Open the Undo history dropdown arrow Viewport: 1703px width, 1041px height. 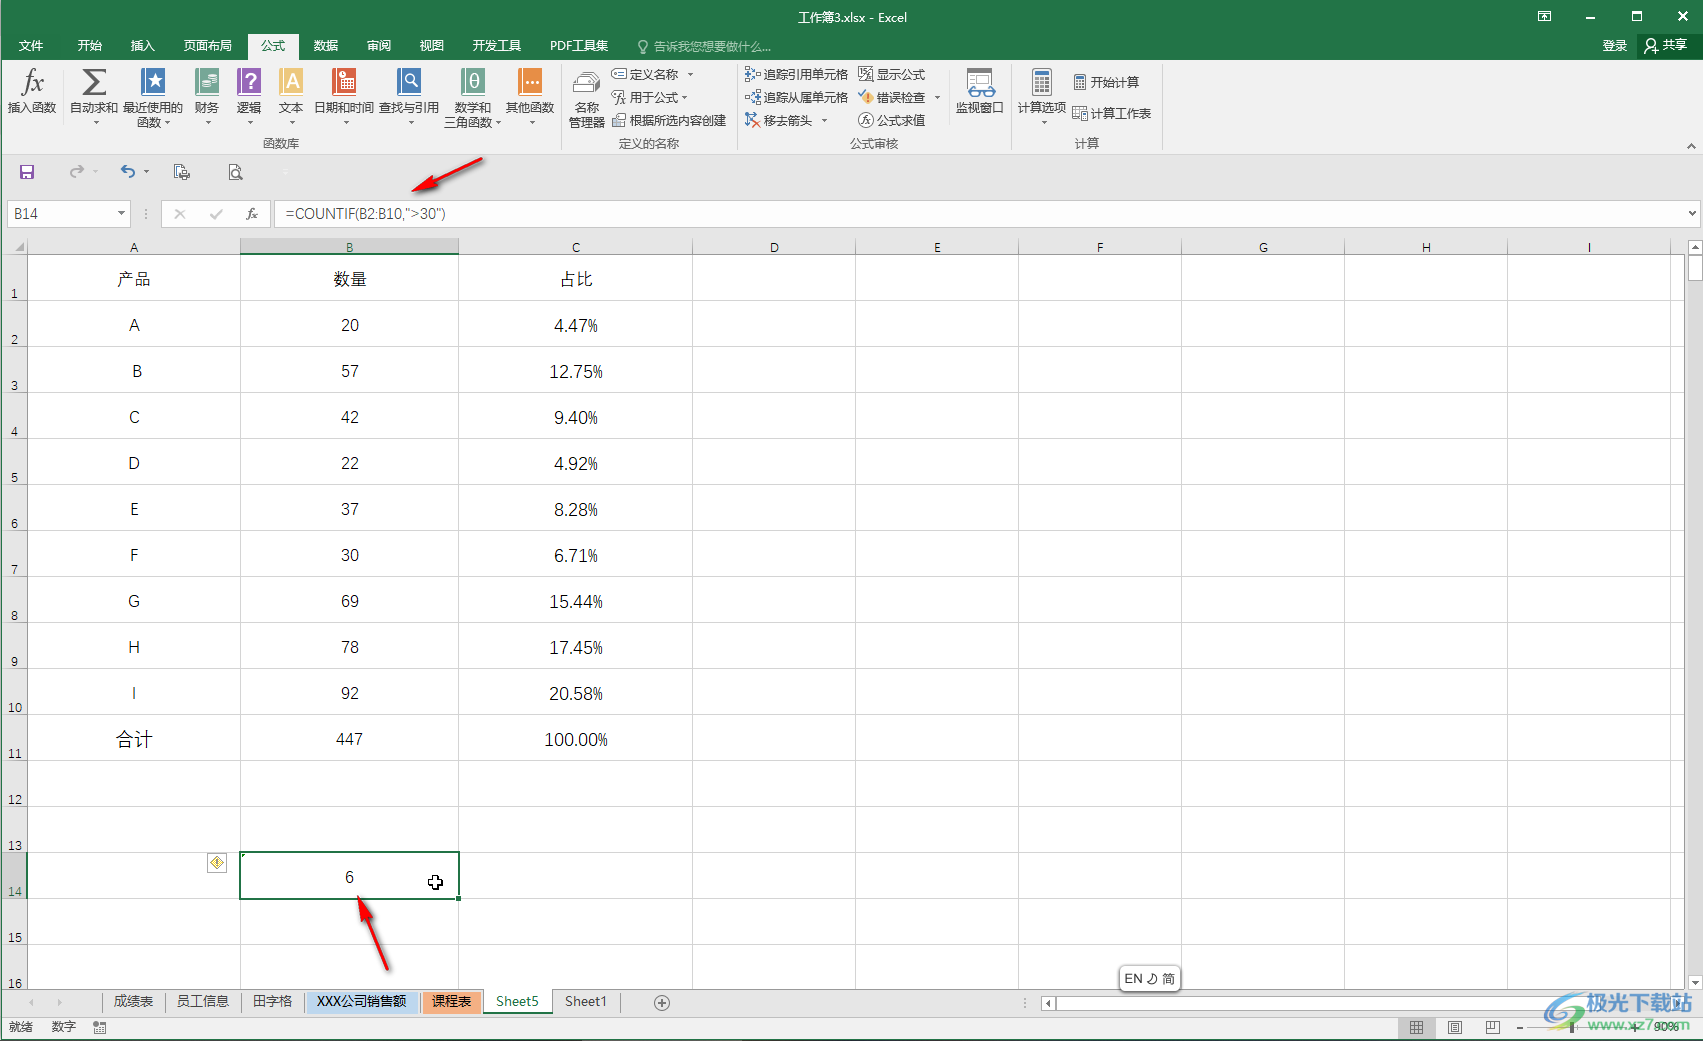(x=146, y=172)
